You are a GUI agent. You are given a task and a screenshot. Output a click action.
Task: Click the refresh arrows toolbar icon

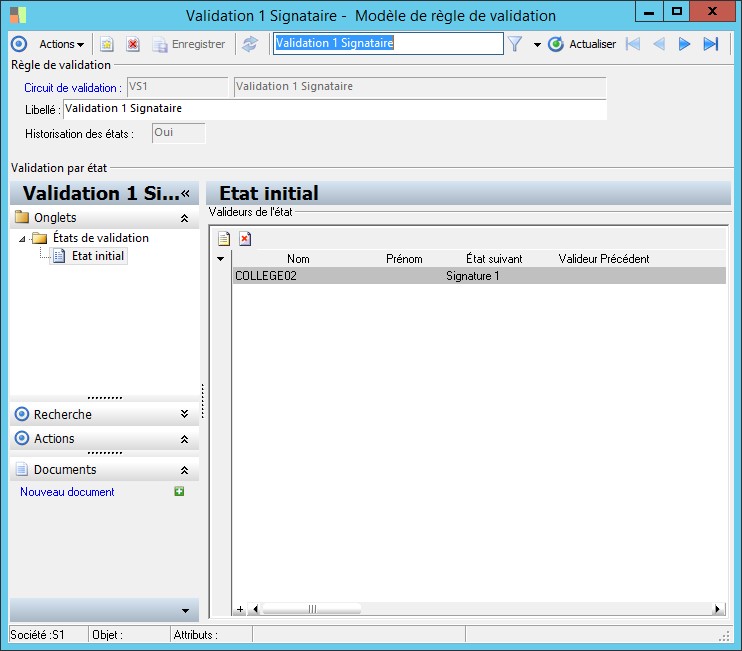[x=250, y=44]
